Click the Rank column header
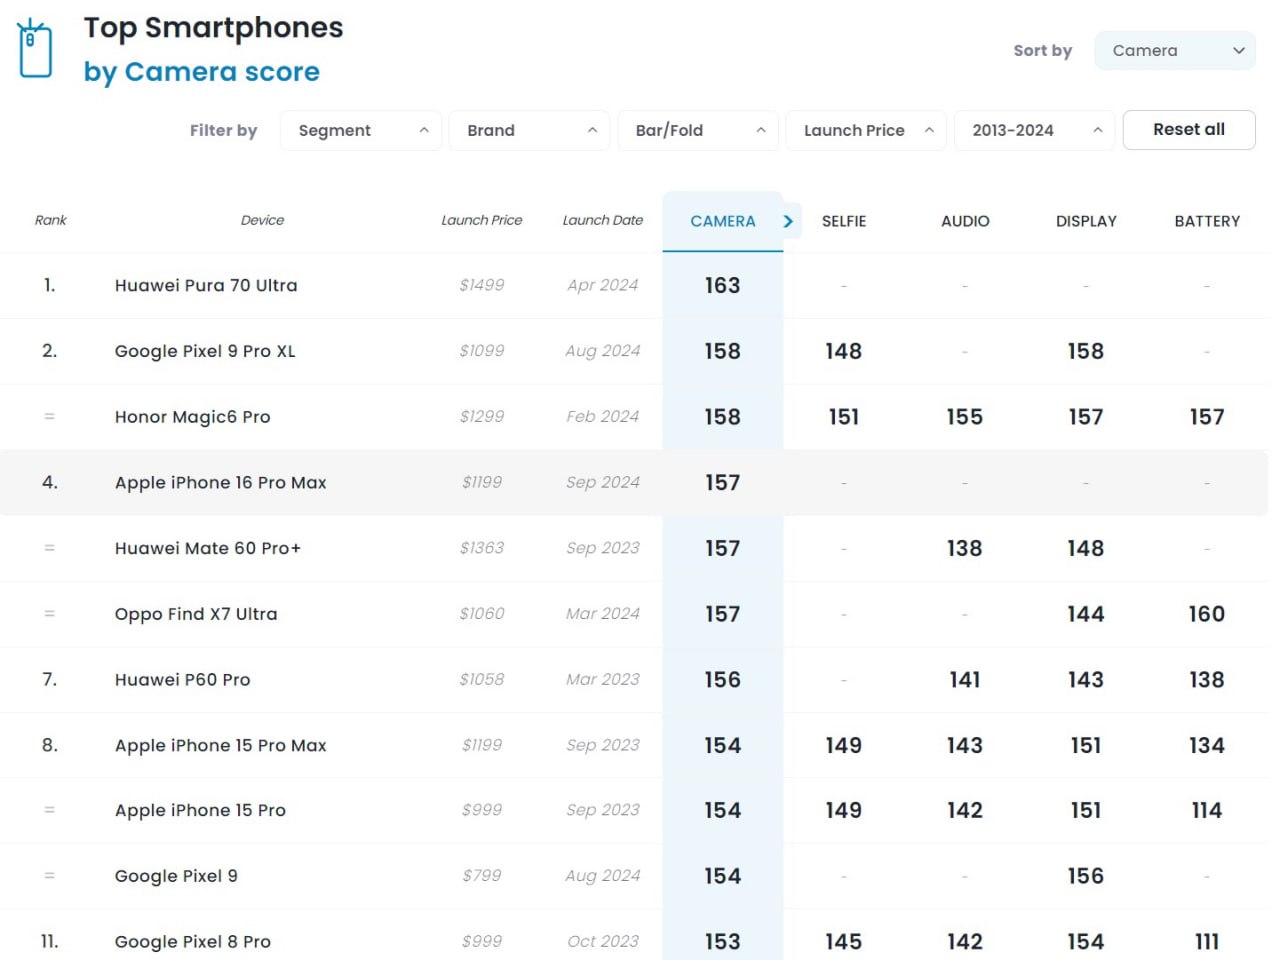Screen dimensions: 1280x960 [50, 220]
